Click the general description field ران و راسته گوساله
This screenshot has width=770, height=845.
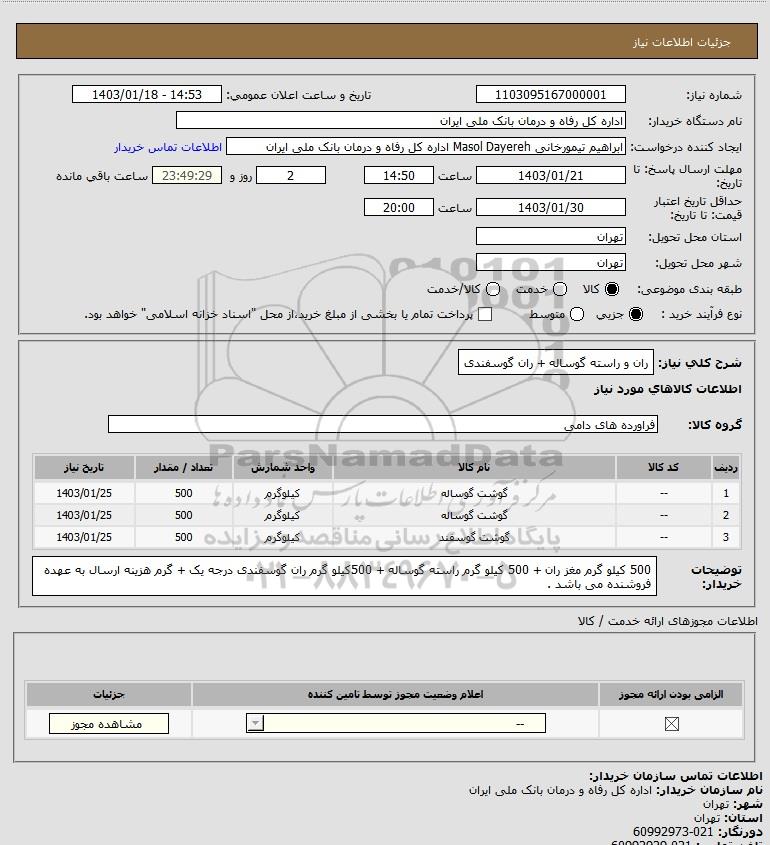556,363
